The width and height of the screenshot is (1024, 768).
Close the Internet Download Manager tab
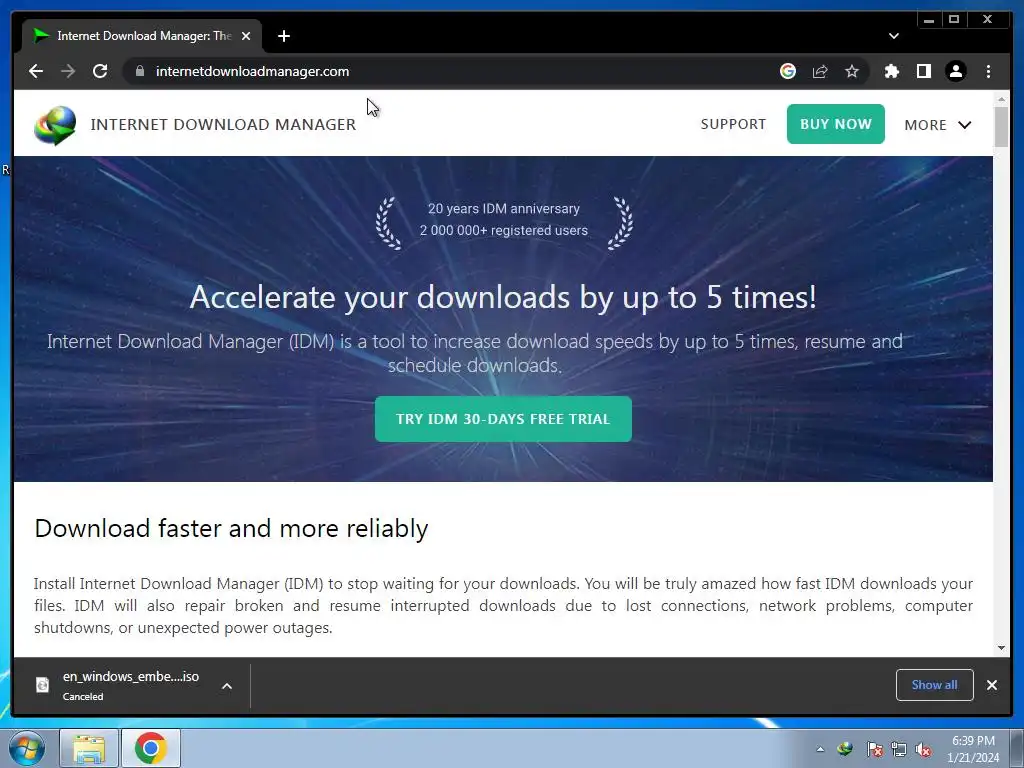(246, 36)
